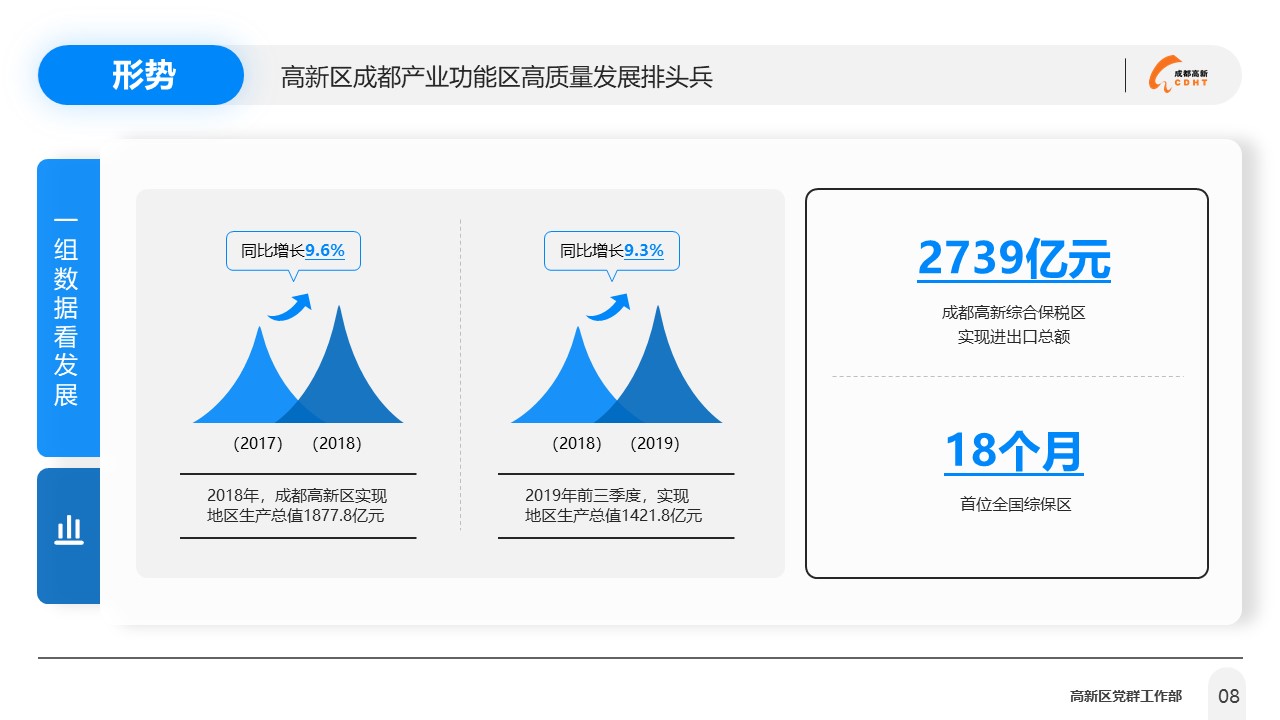Screen dimensions: 1280x720
Task: Select text 地区生产总值1877.8亿元
Action: pyautogui.click(x=296, y=516)
